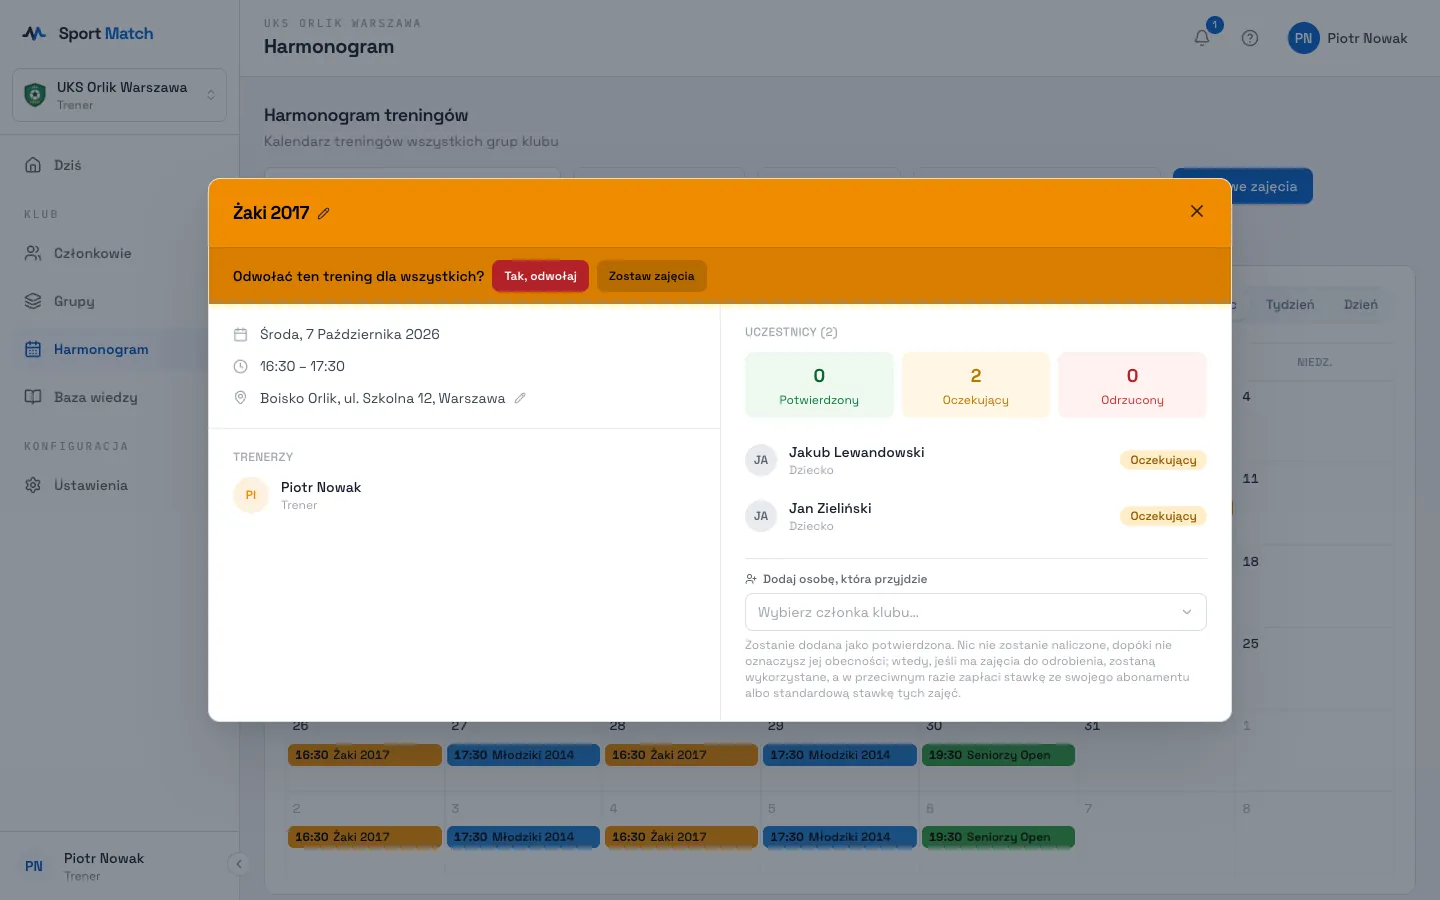Expand the UKS Orlik Warszawa club switcher
The width and height of the screenshot is (1440, 900).
[120, 95]
